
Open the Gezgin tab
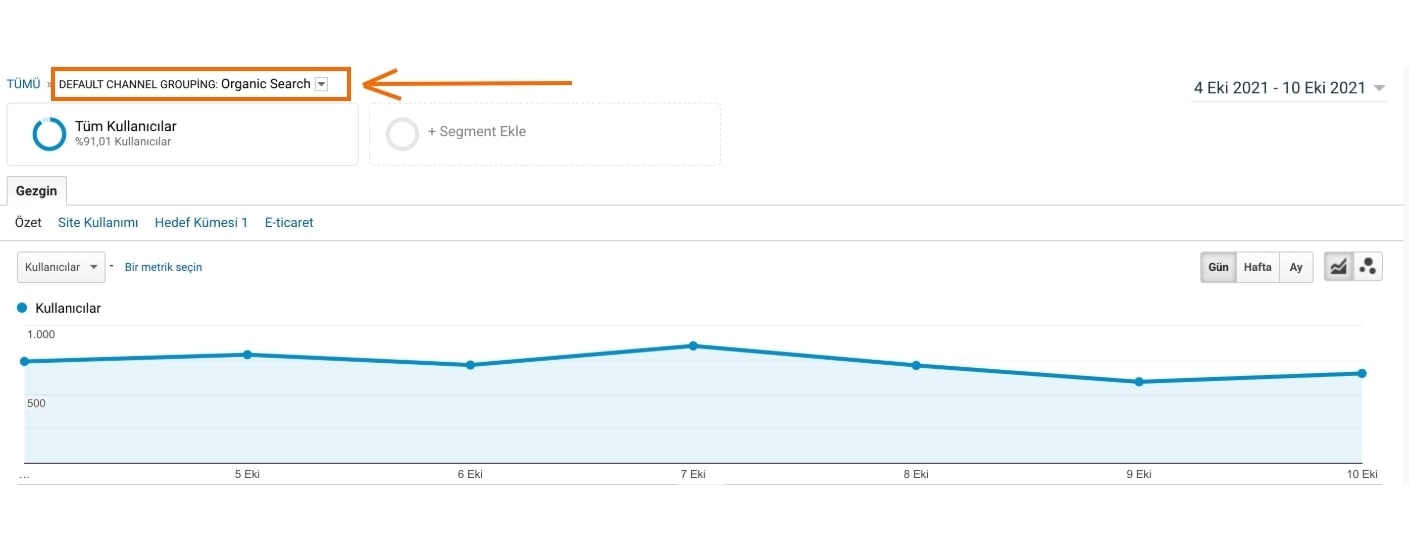(36, 191)
